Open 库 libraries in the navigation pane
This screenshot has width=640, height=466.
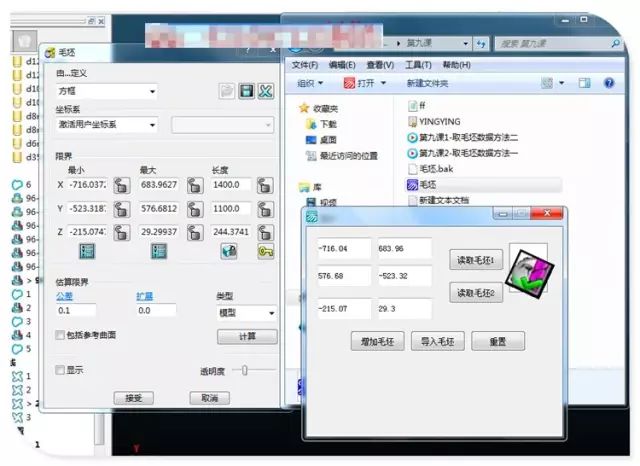pos(310,187)
